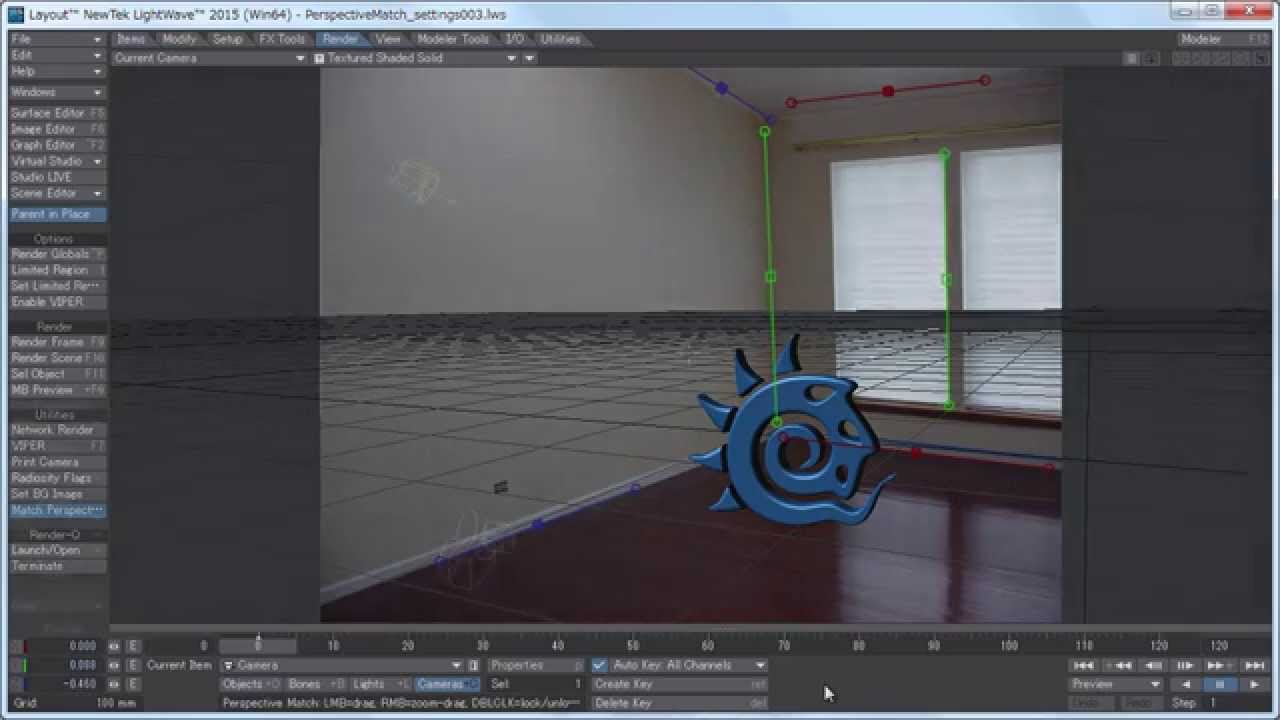
Task: Jump to first frame transport button
Action: [1084, 665]
